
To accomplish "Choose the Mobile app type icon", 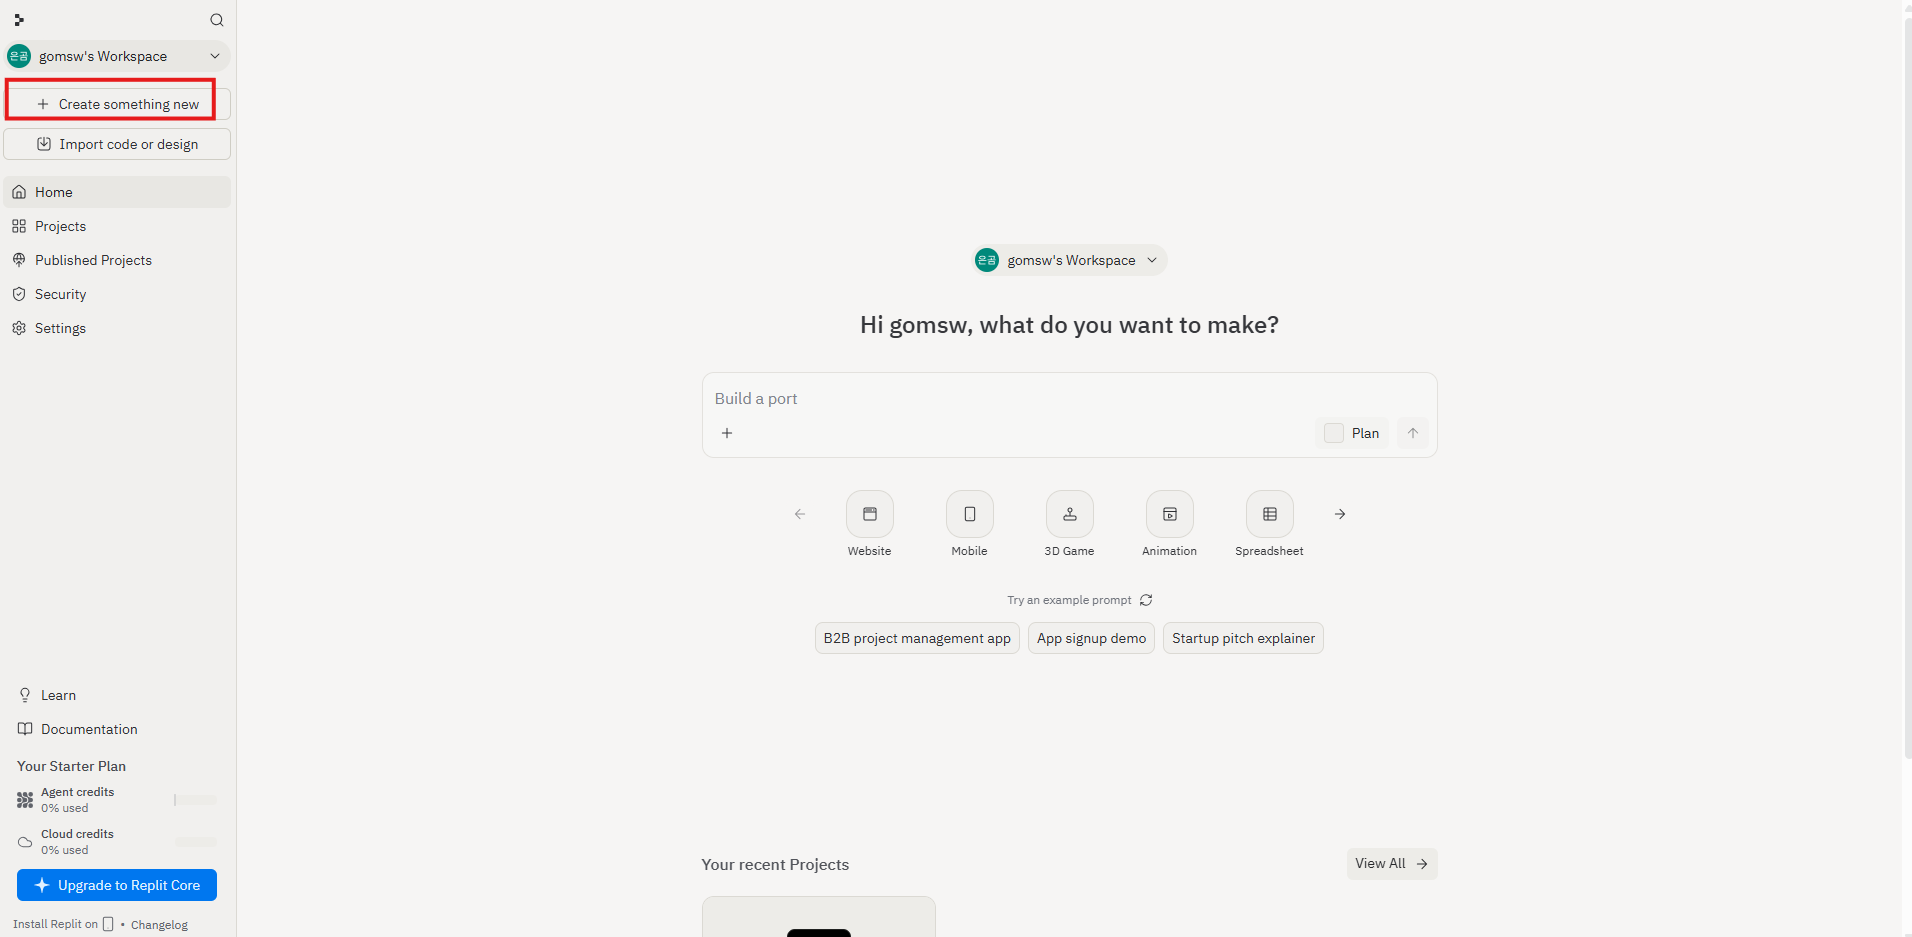I will coord(970,514).
